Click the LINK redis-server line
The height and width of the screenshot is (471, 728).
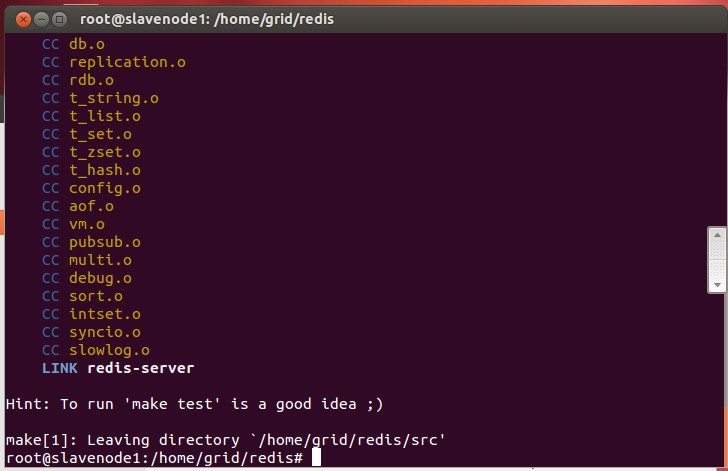[x=118, y=368]
